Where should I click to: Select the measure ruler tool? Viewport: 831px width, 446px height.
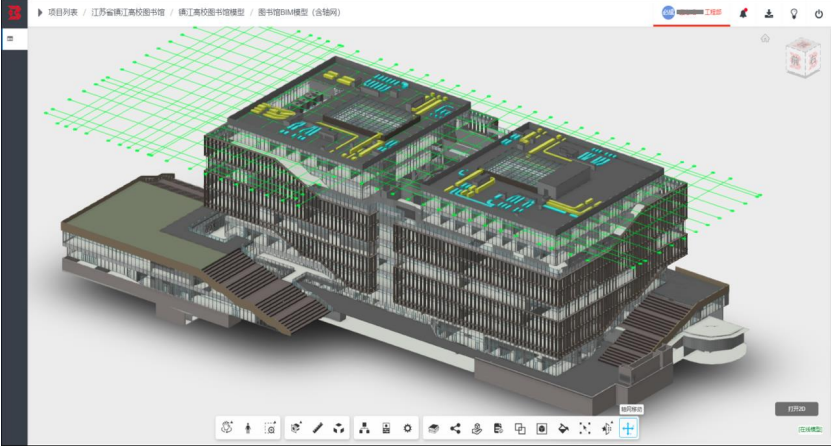[317, 428]
